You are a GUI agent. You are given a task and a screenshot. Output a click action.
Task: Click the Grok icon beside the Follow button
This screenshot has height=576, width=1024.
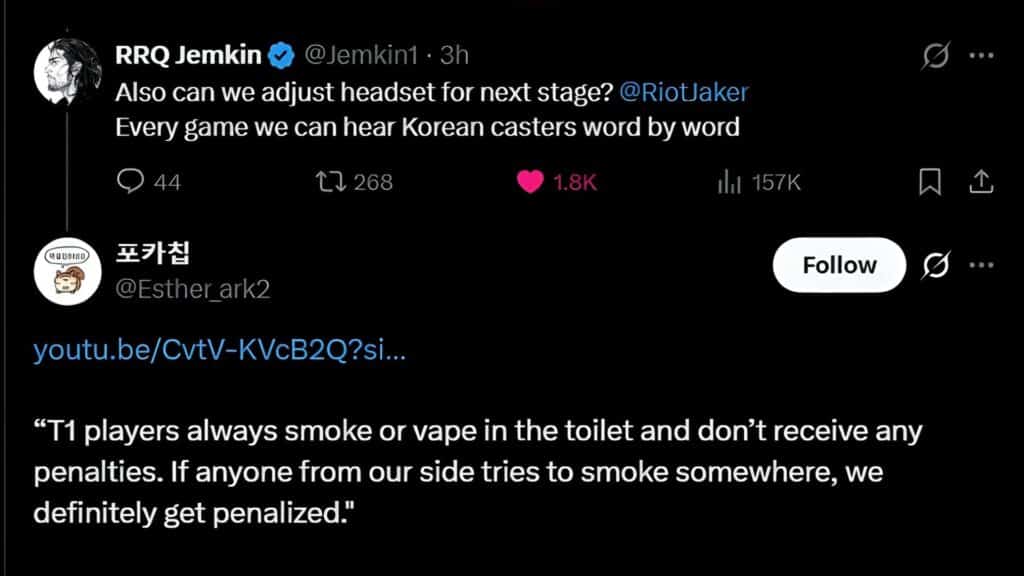(x=936, y=265)
